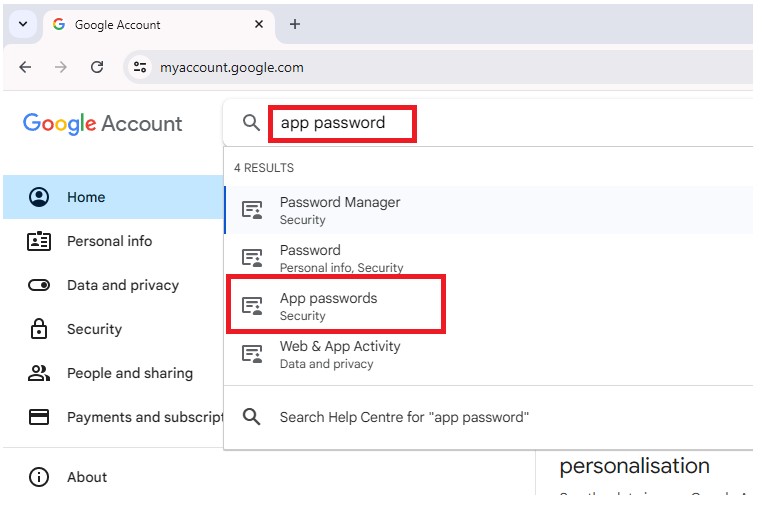Screen dimensions: 764x507
Task: Go back using browser back arrow
Action: pyautogui.click(x=25, y=67)
